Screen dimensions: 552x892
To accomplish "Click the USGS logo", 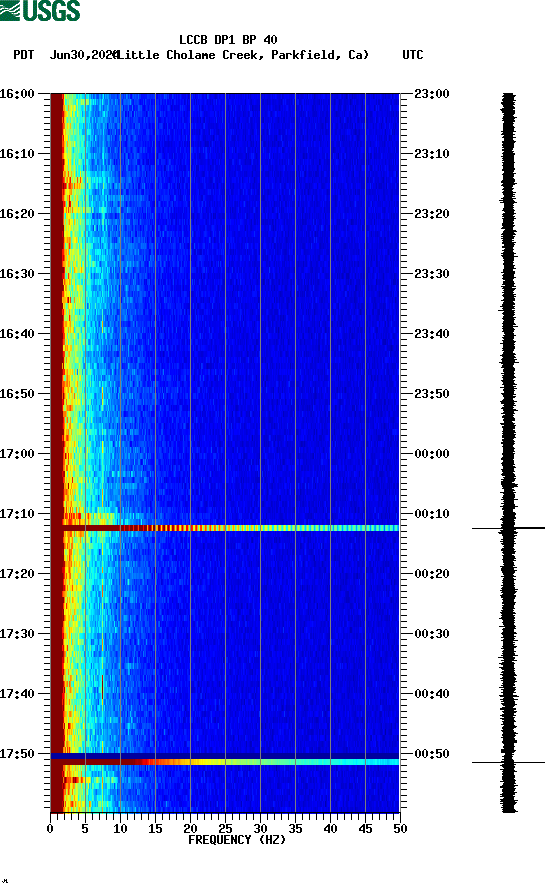I will coord(40,11).
